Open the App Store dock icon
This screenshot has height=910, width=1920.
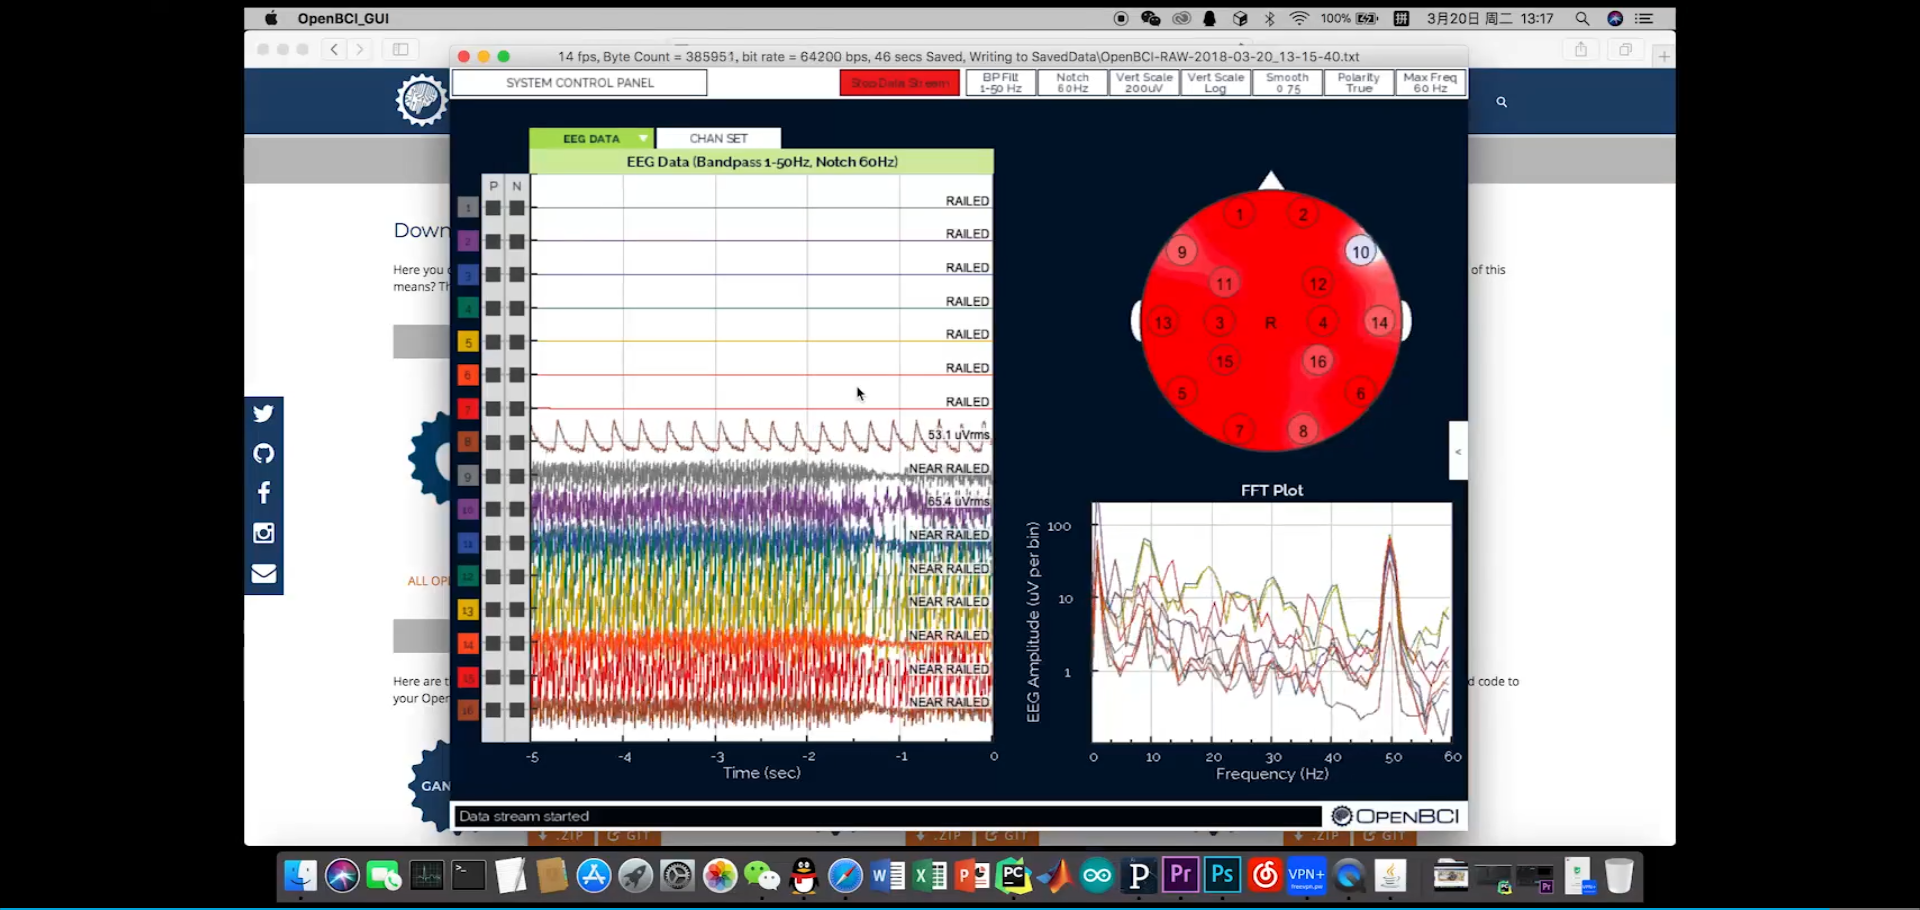tap(594, 876)
